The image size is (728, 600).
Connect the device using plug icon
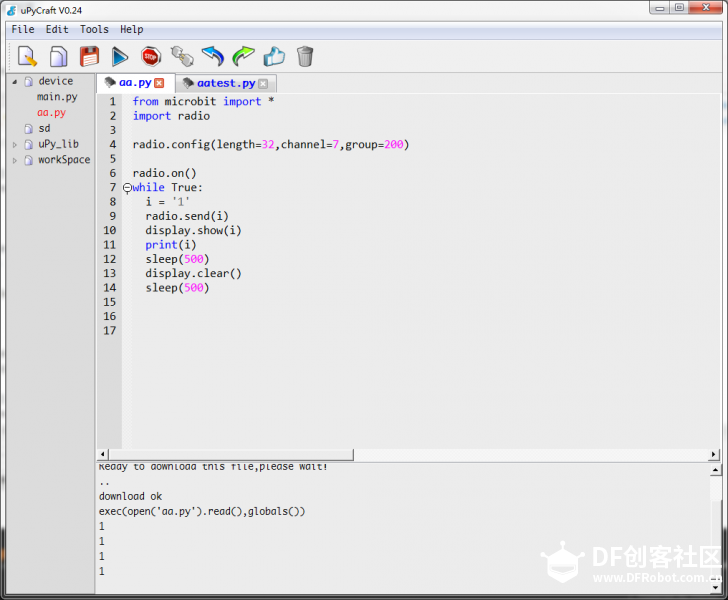point(182,57)
